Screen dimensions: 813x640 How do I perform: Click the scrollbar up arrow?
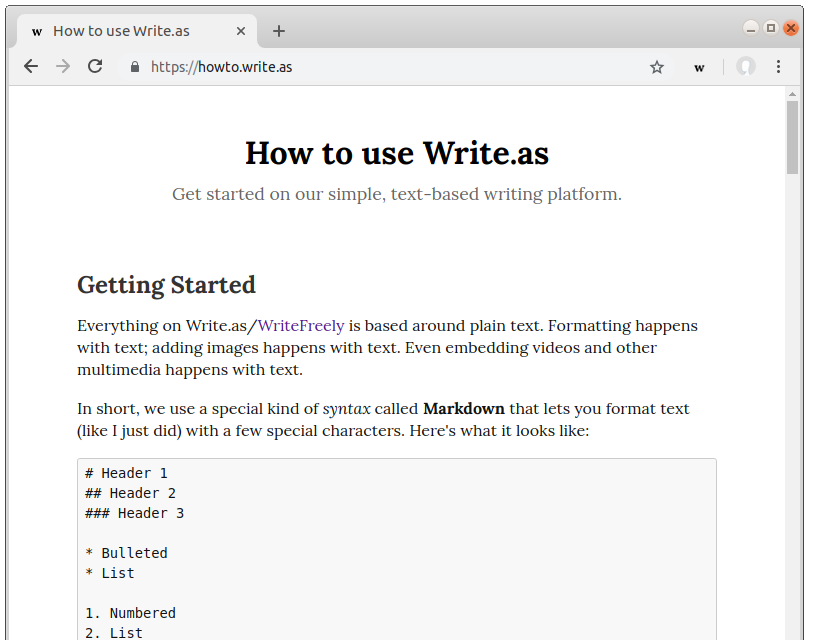(x=792, y=94)
